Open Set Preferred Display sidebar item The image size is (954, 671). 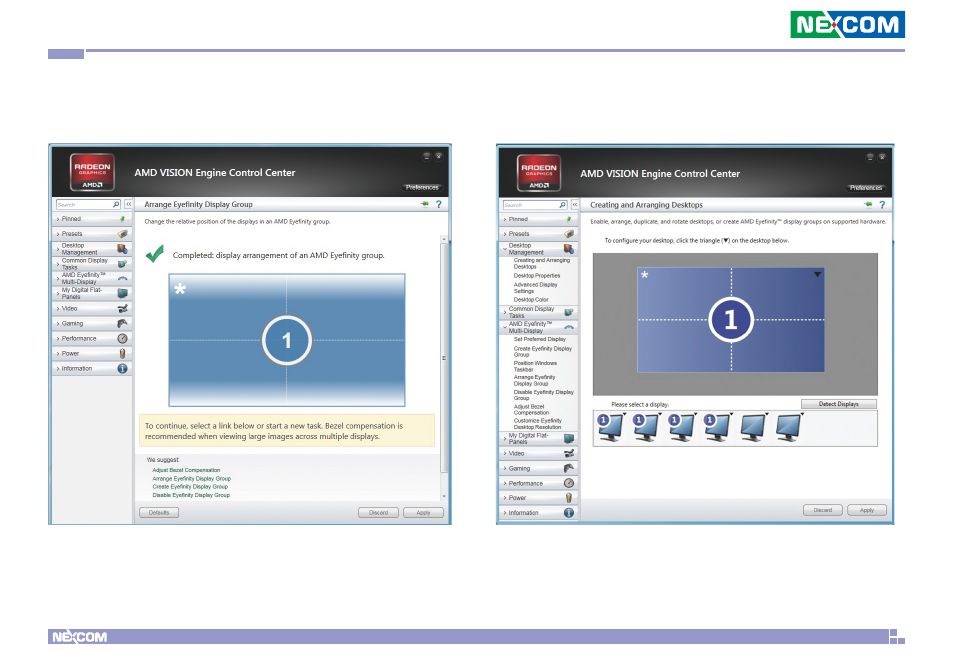click(x=540, y=339)
